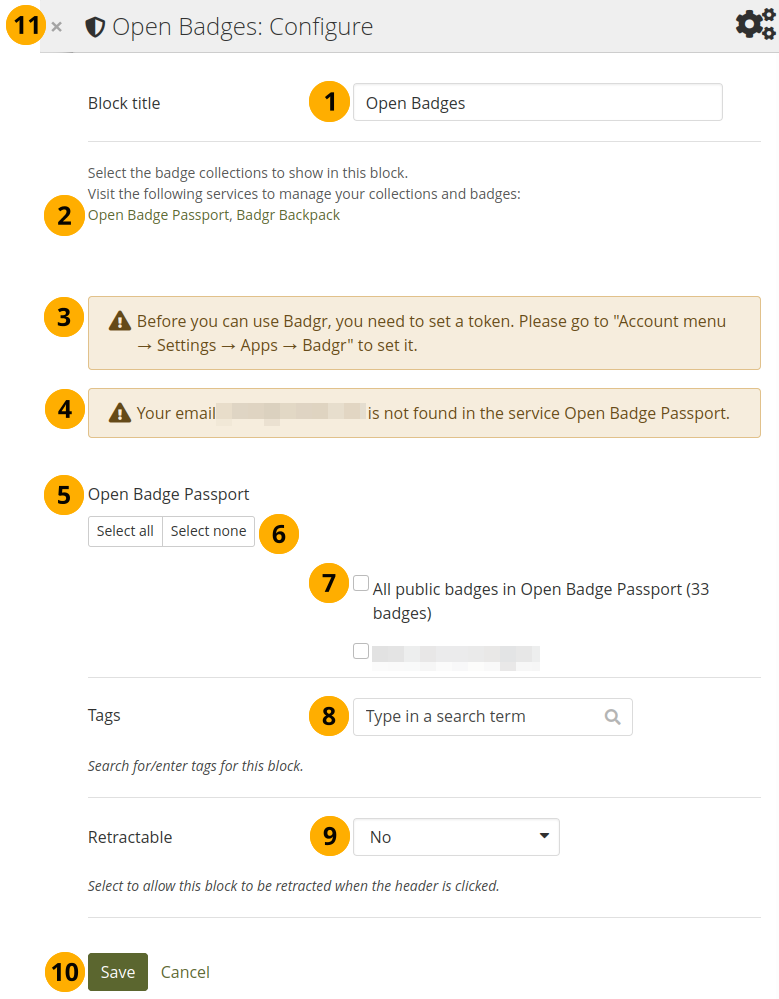Open the Open Badge Passport service link
Screen dimensions: 779x999
(158, 215)
